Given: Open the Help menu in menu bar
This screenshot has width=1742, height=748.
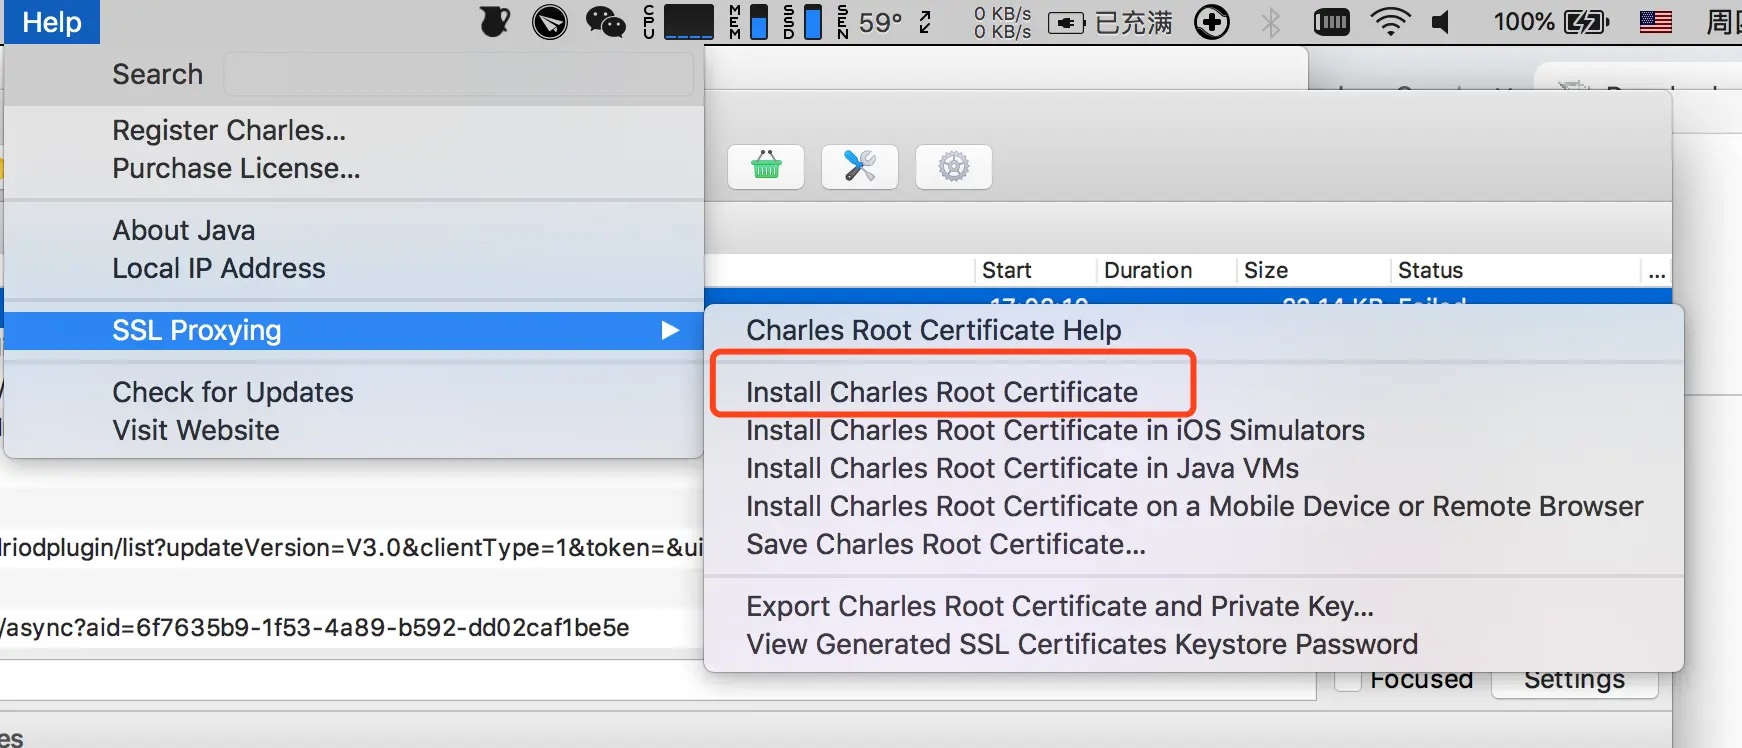Looking at the screenshot, I should tap(52, 22).
